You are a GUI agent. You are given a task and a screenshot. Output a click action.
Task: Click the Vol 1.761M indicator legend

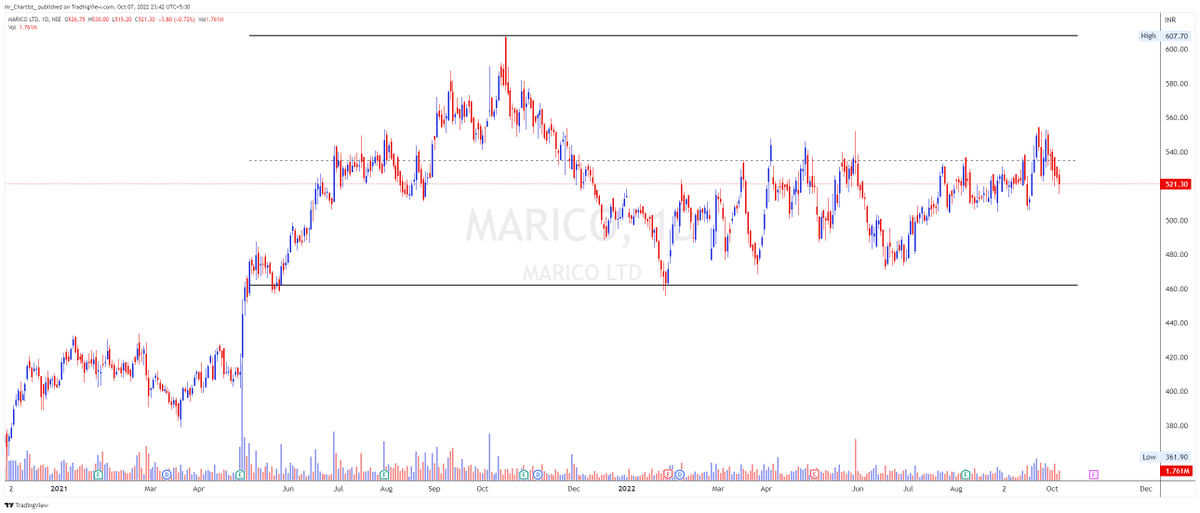[22, 28]
